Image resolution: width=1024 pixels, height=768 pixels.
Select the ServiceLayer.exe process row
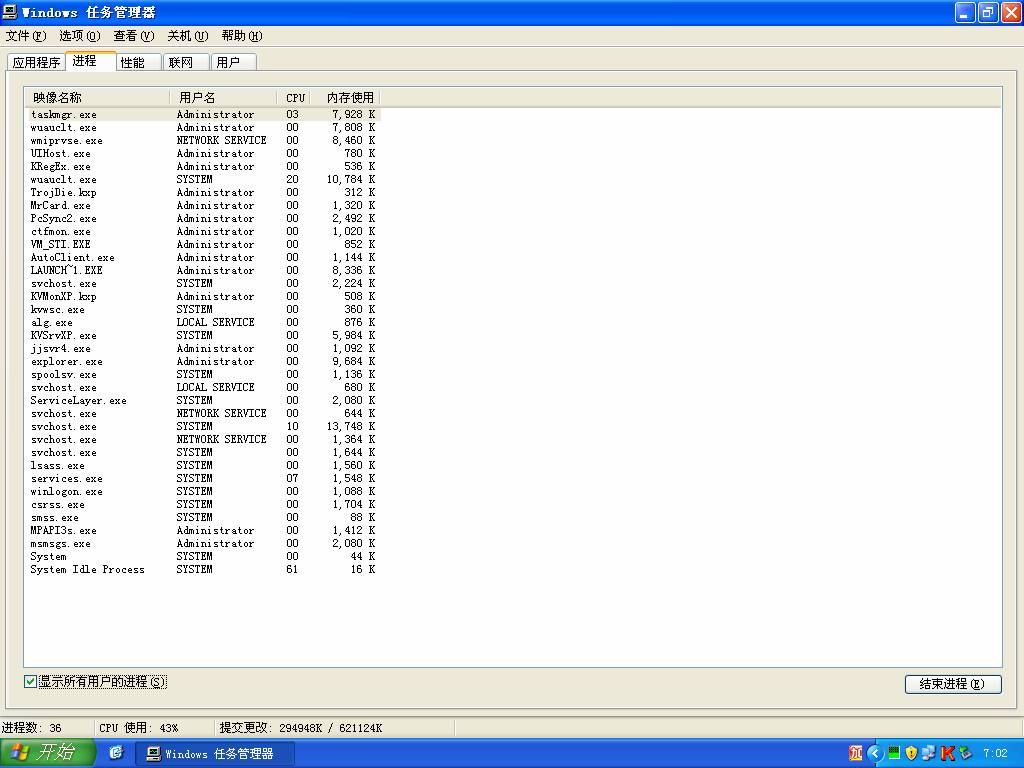[203, 400]
